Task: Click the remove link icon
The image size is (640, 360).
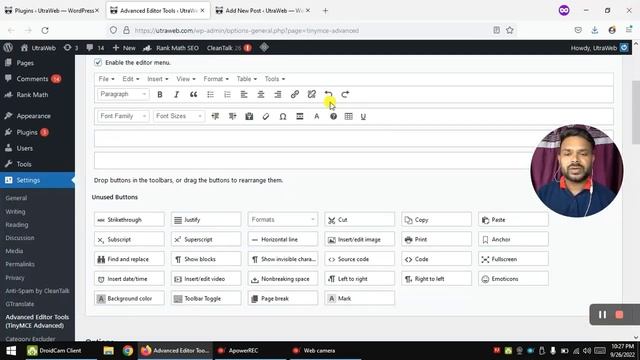Action: 311,94
